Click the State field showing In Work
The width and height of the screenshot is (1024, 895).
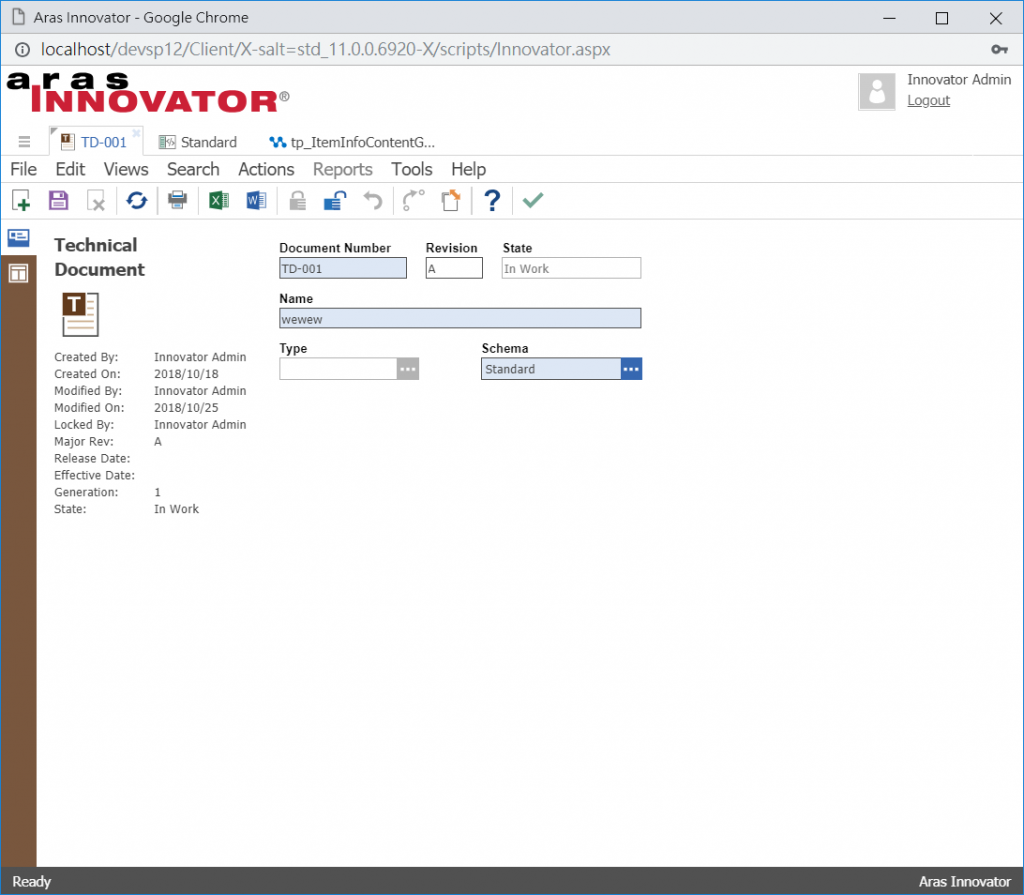pyautogui.click(x=571, y=268)
